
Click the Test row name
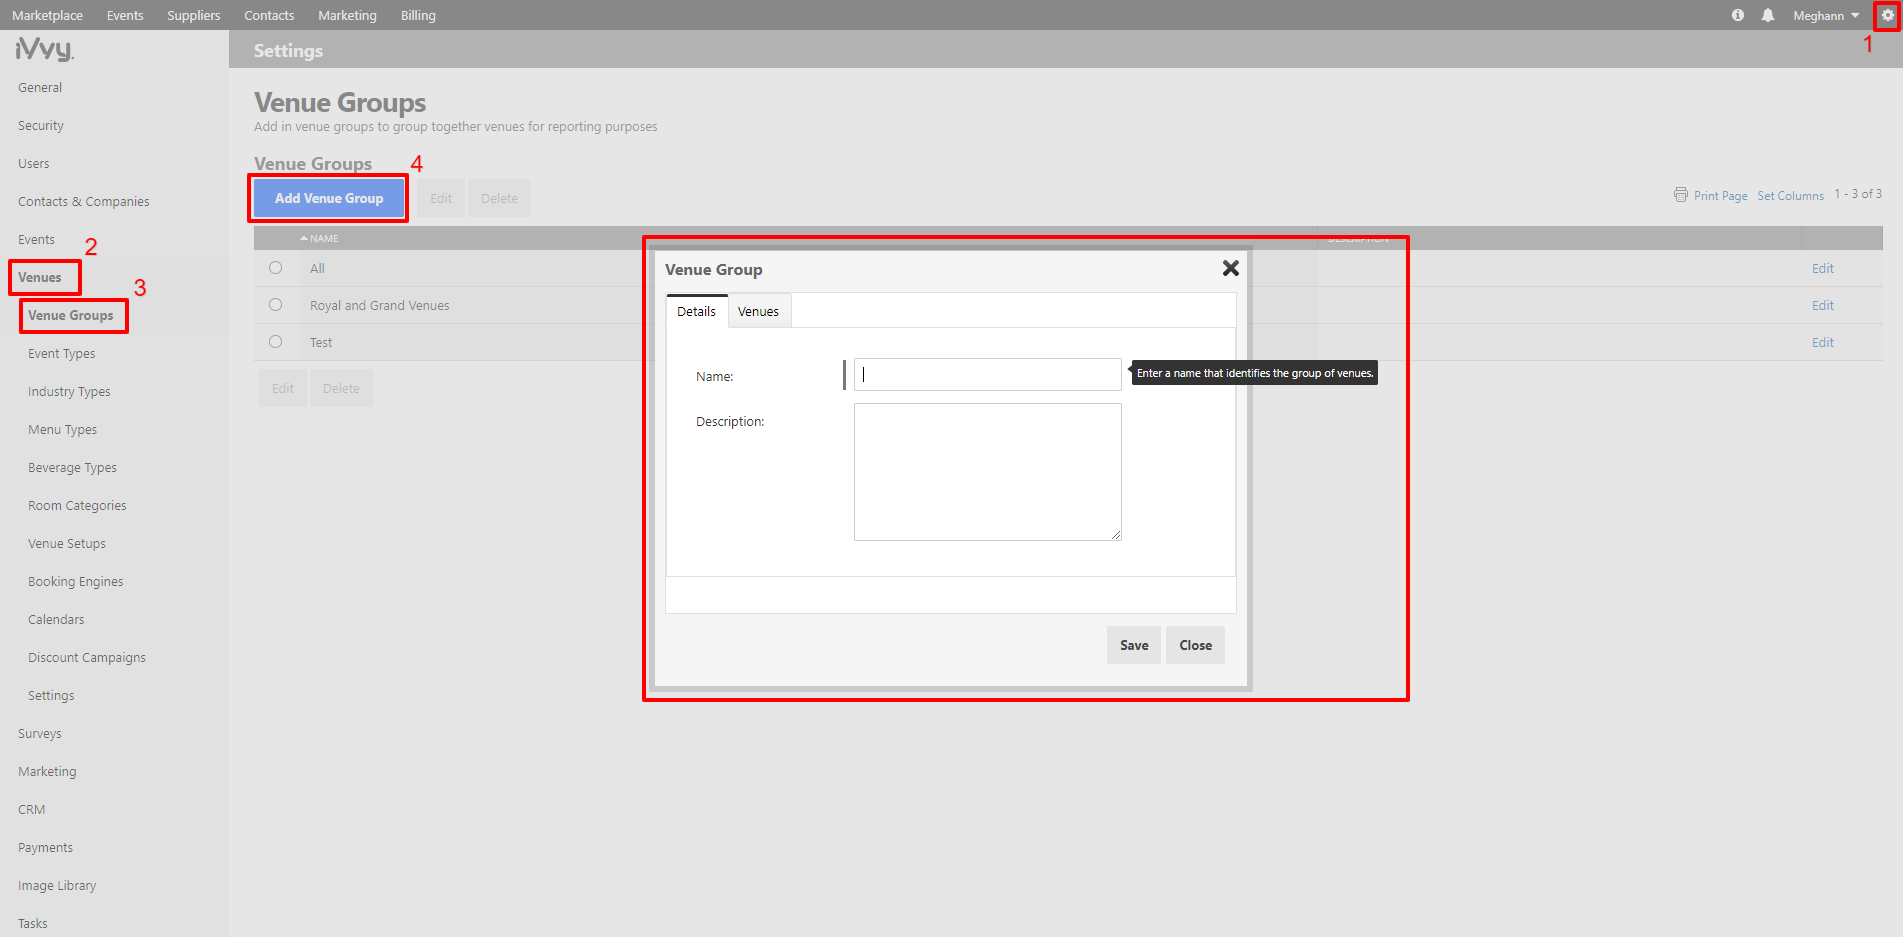click(x=321, y=342)
